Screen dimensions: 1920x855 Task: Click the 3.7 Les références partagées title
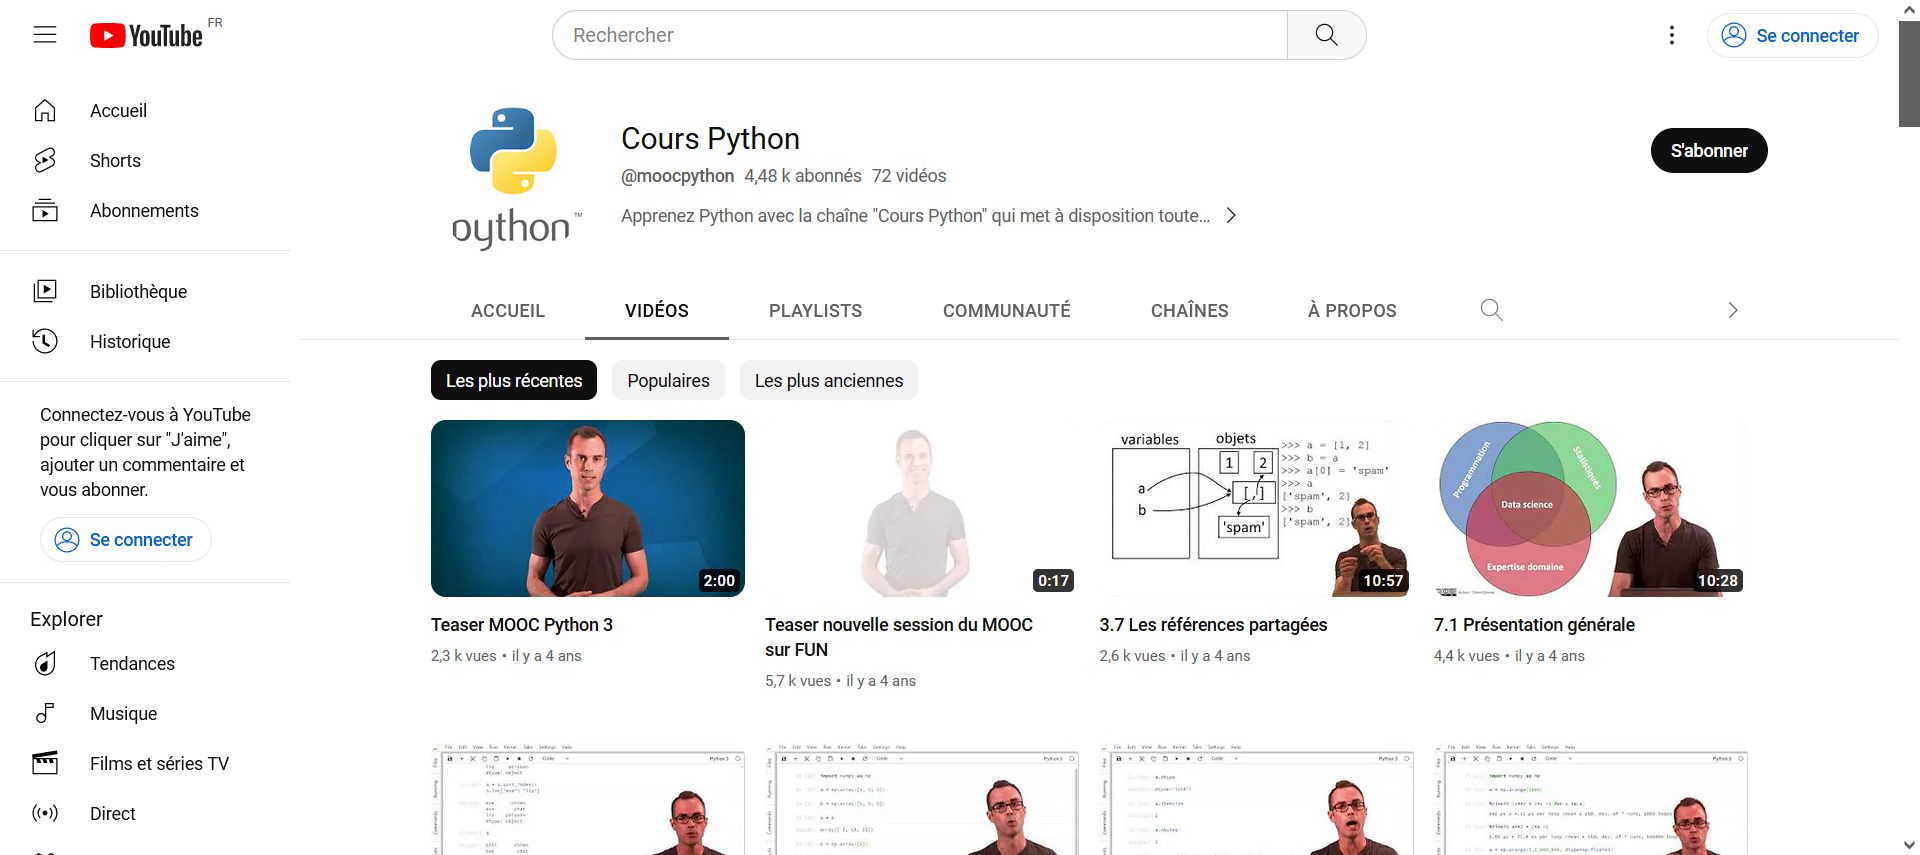pyautogui.click(x=1213, y=624)
